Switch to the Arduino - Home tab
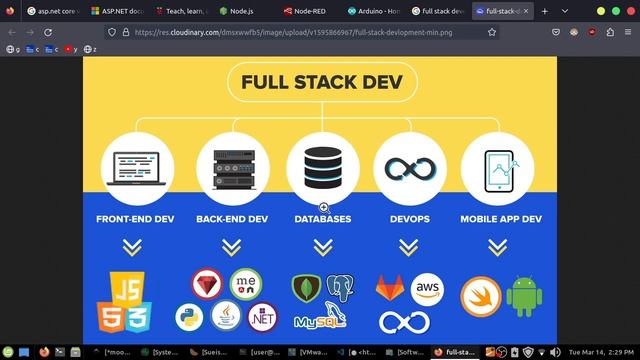 click(374, 11)
